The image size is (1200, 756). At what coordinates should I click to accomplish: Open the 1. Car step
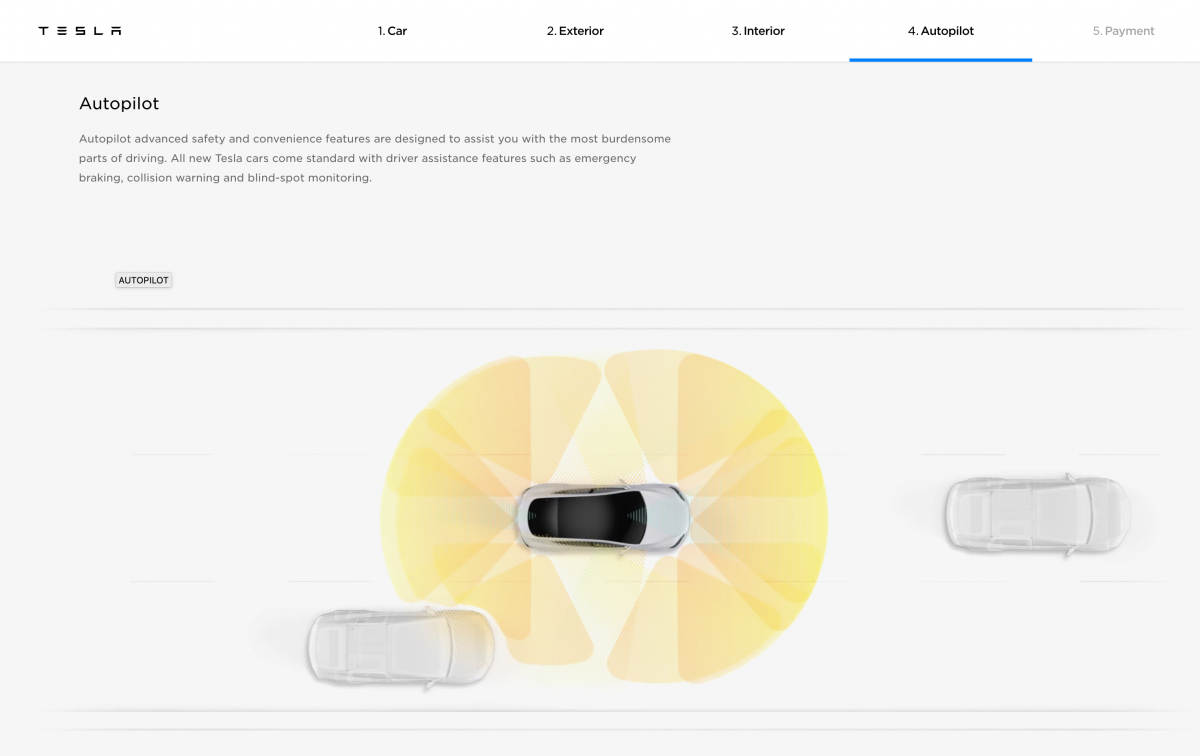click(x=392, y=31)
